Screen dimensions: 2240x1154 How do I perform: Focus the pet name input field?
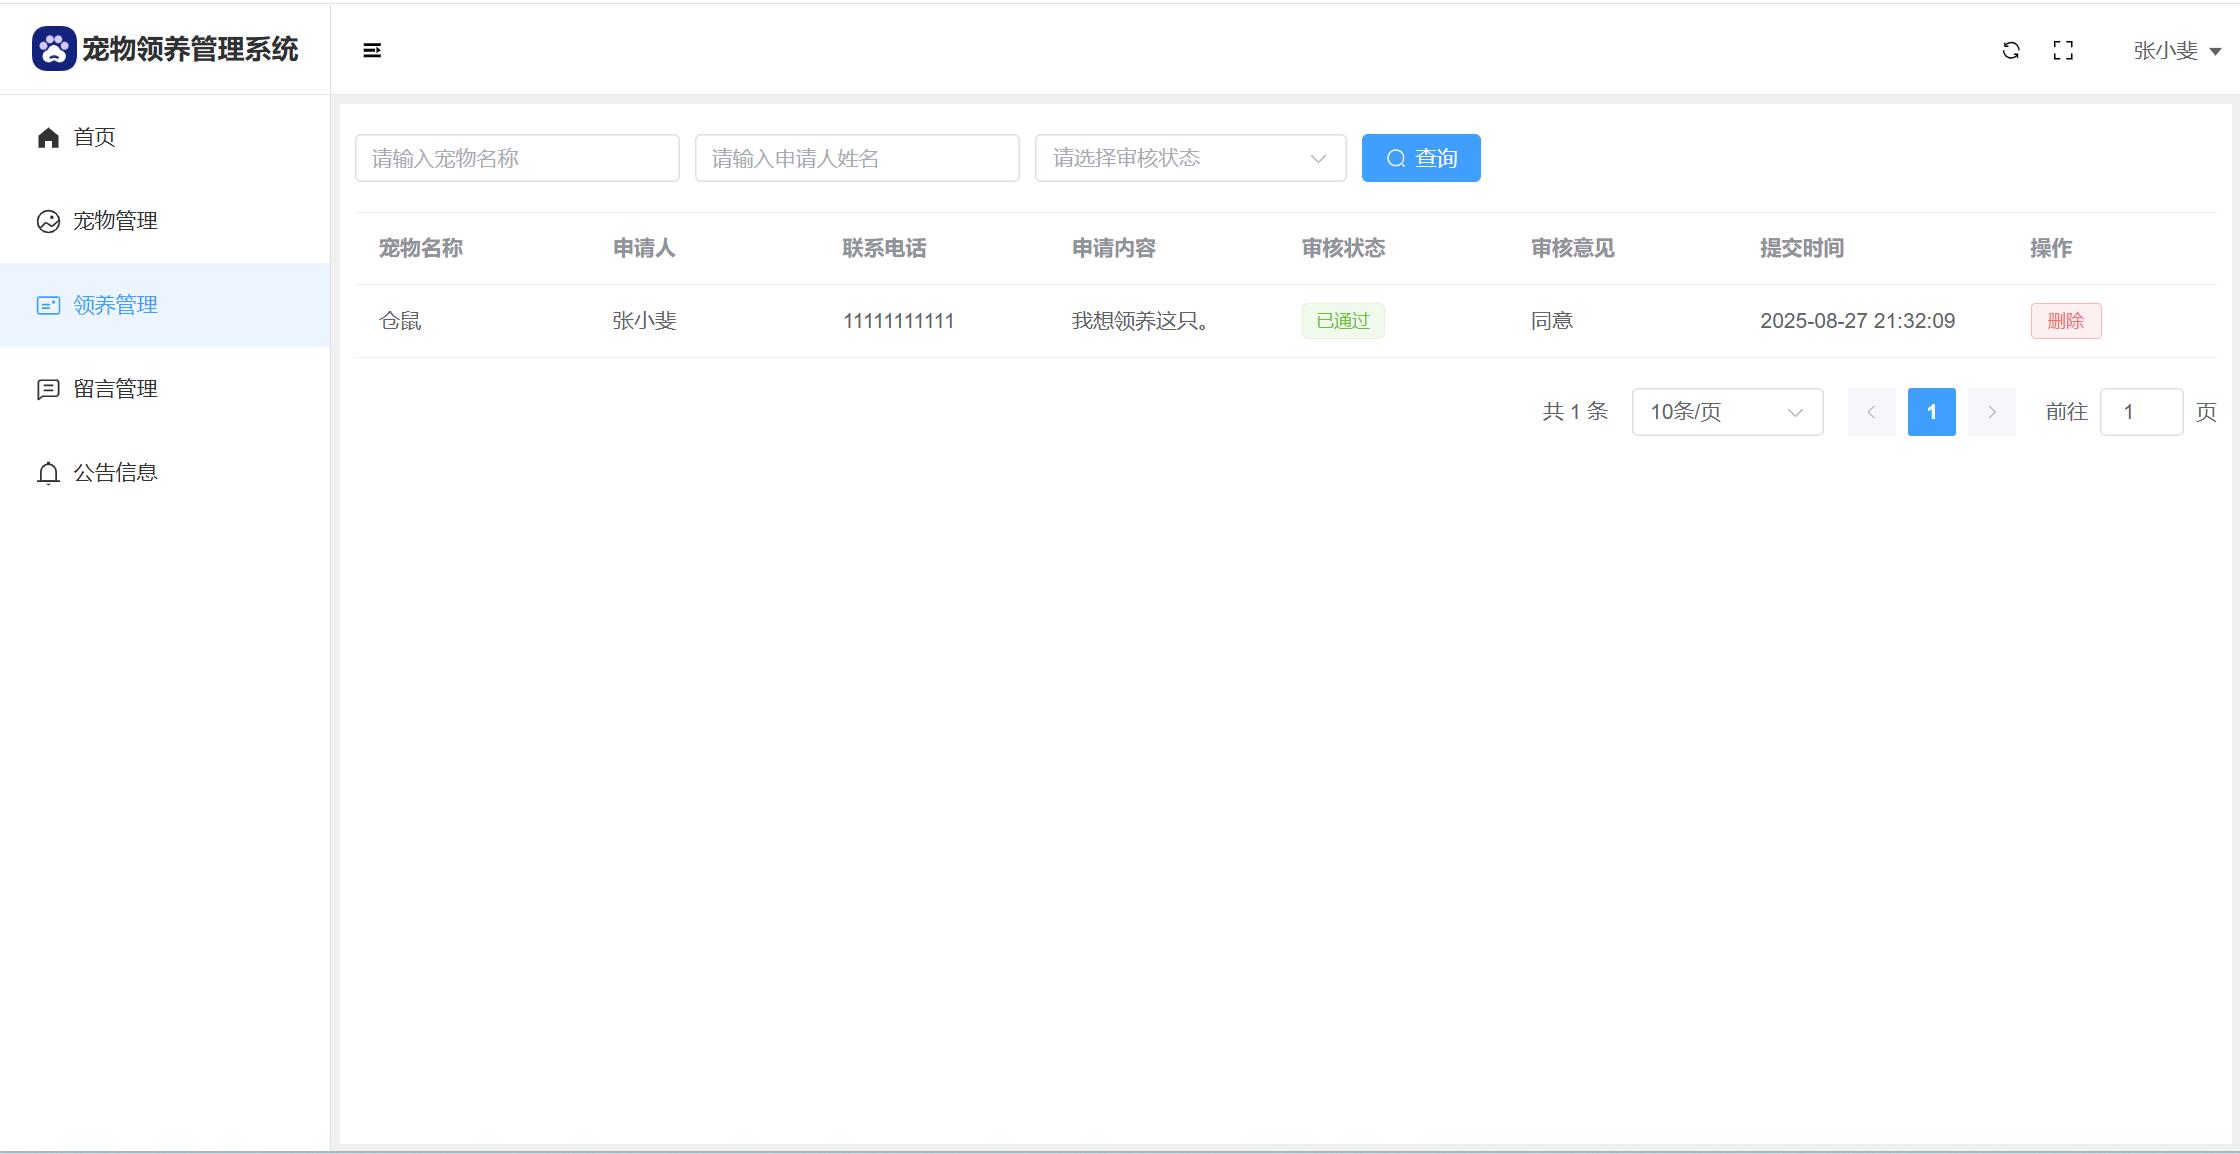[517, 158]
